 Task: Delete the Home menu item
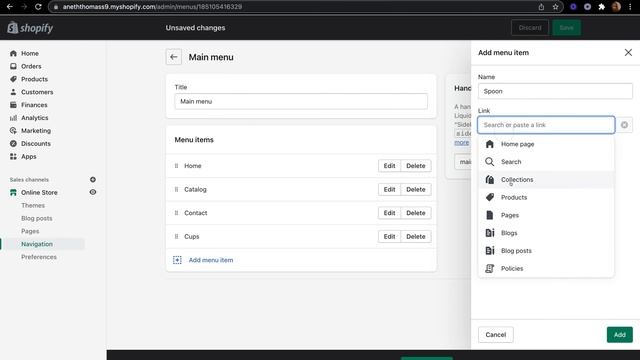(416, 166)
